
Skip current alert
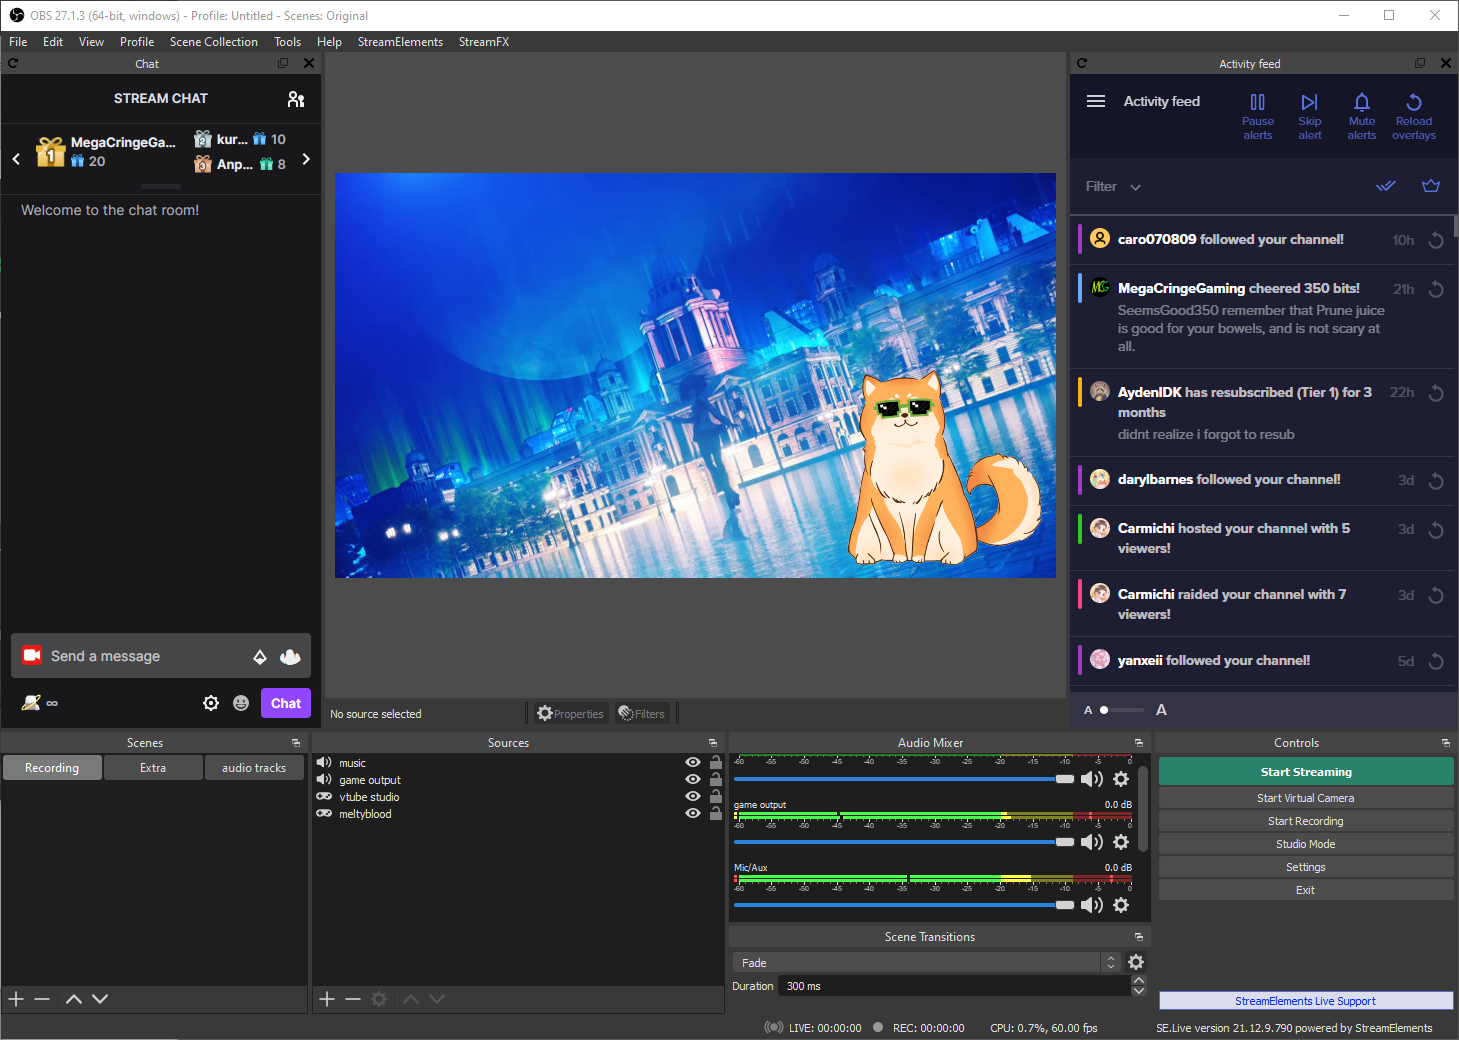point(1310,116)
